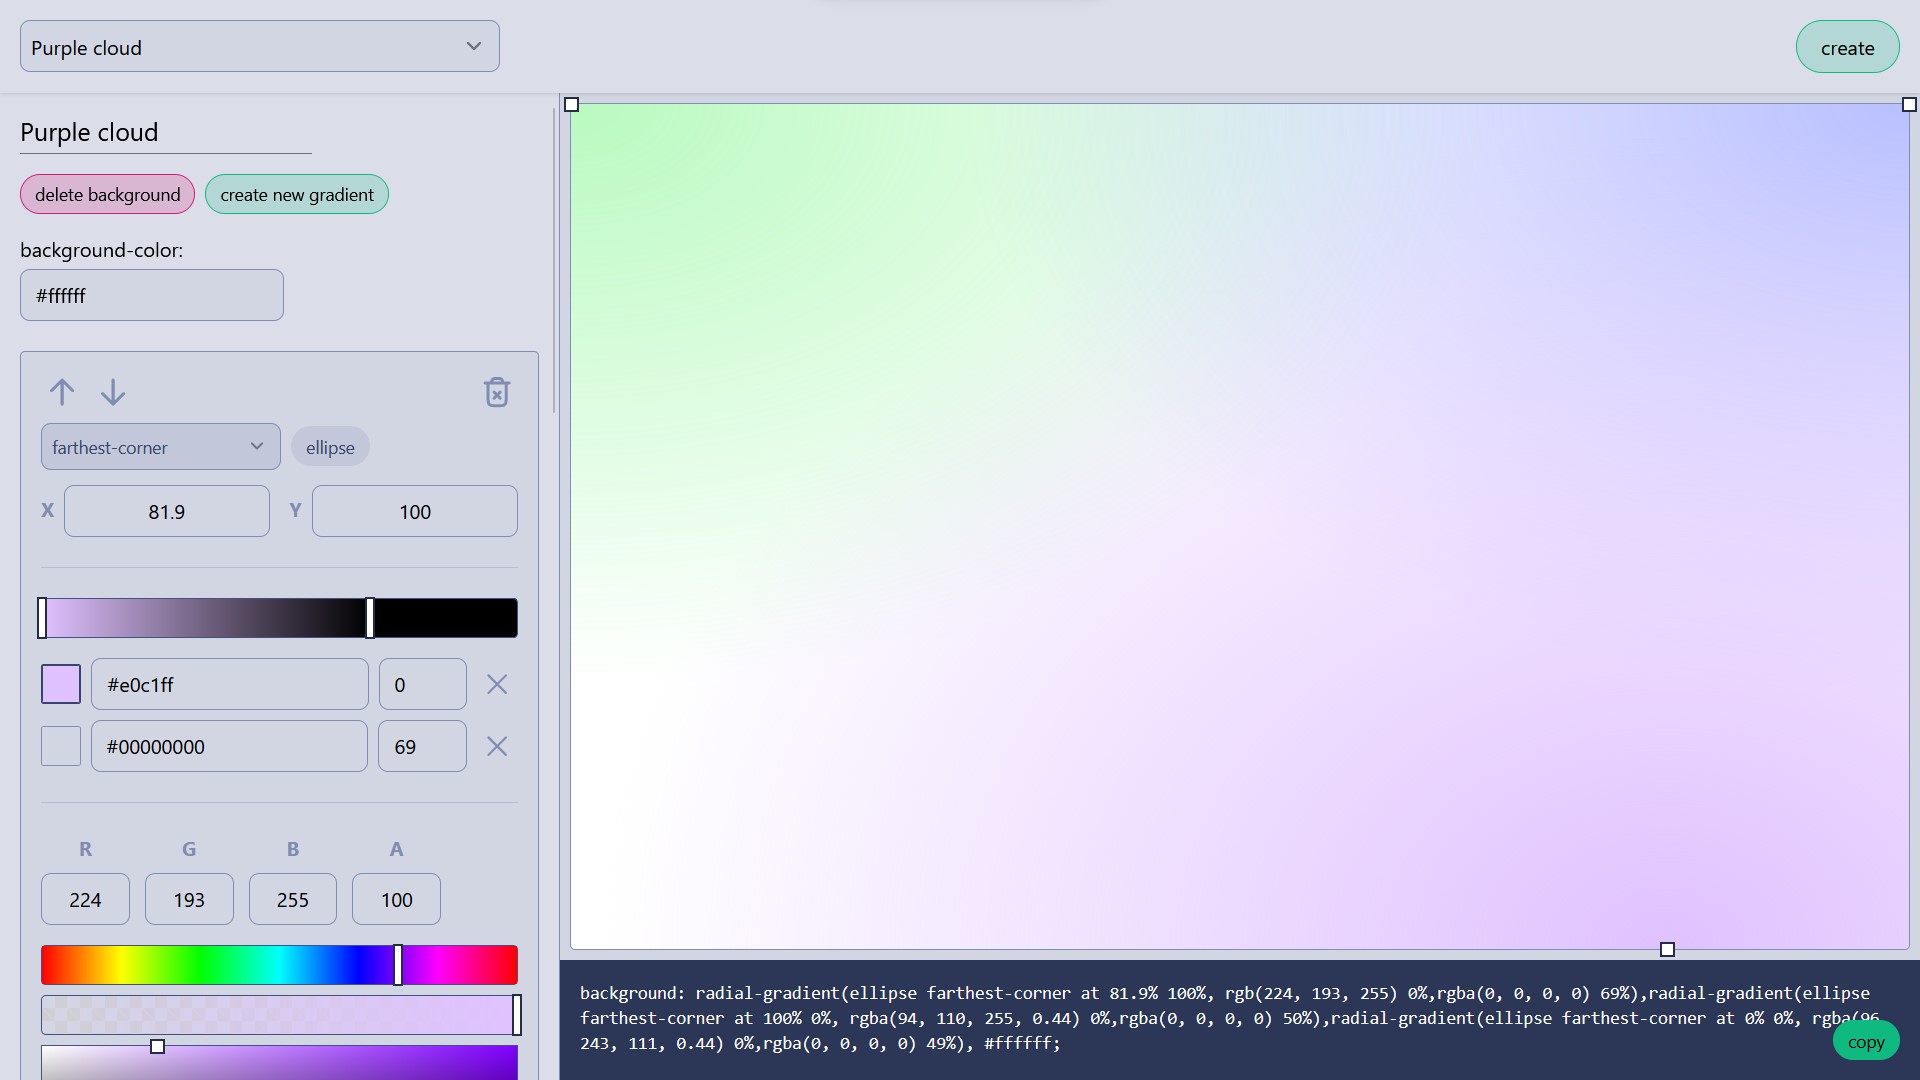The width and height of the screenshot is (1920, 1080).
Task: Move the gradient layer up
Action: point(62,391)
